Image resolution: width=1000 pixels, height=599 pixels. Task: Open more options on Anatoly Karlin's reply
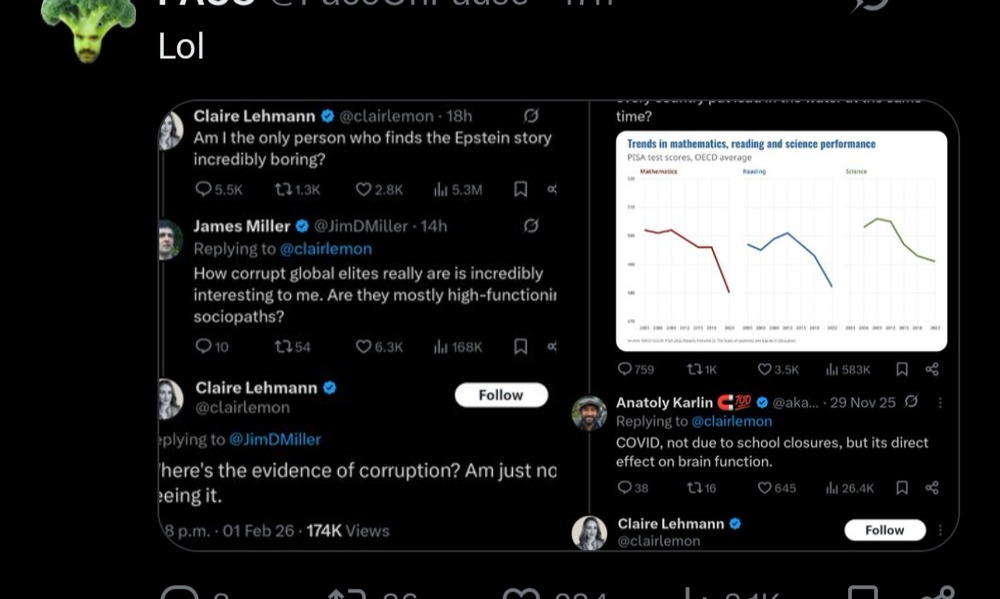point(939,402)
